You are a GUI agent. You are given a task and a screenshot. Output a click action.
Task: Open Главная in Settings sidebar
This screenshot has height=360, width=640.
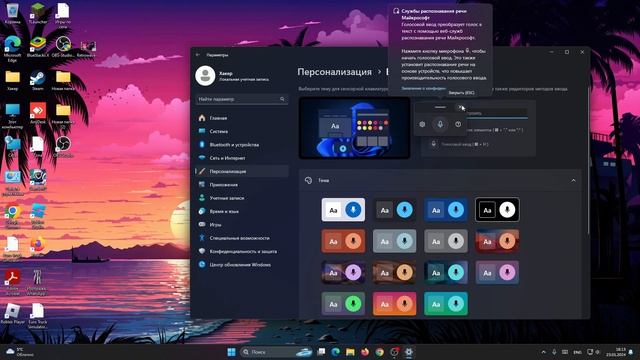242,118
